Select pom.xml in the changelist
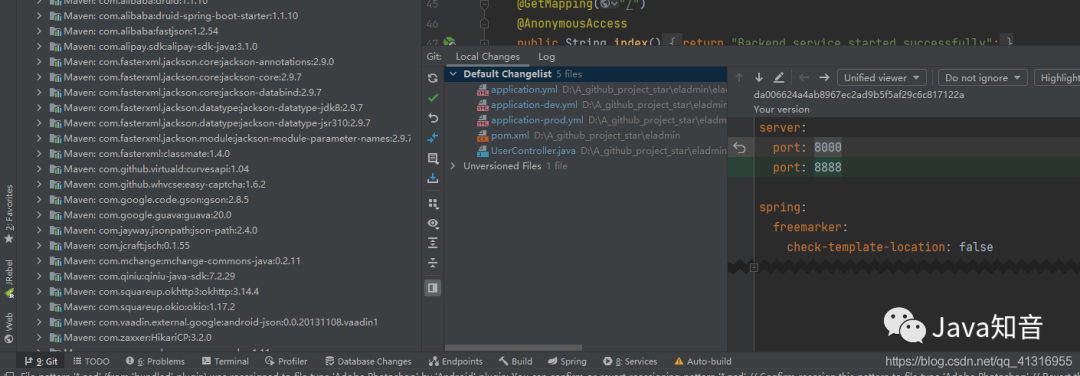This screenshot has height=376, width=1080. pyautogui.click(x=510, y=136)
